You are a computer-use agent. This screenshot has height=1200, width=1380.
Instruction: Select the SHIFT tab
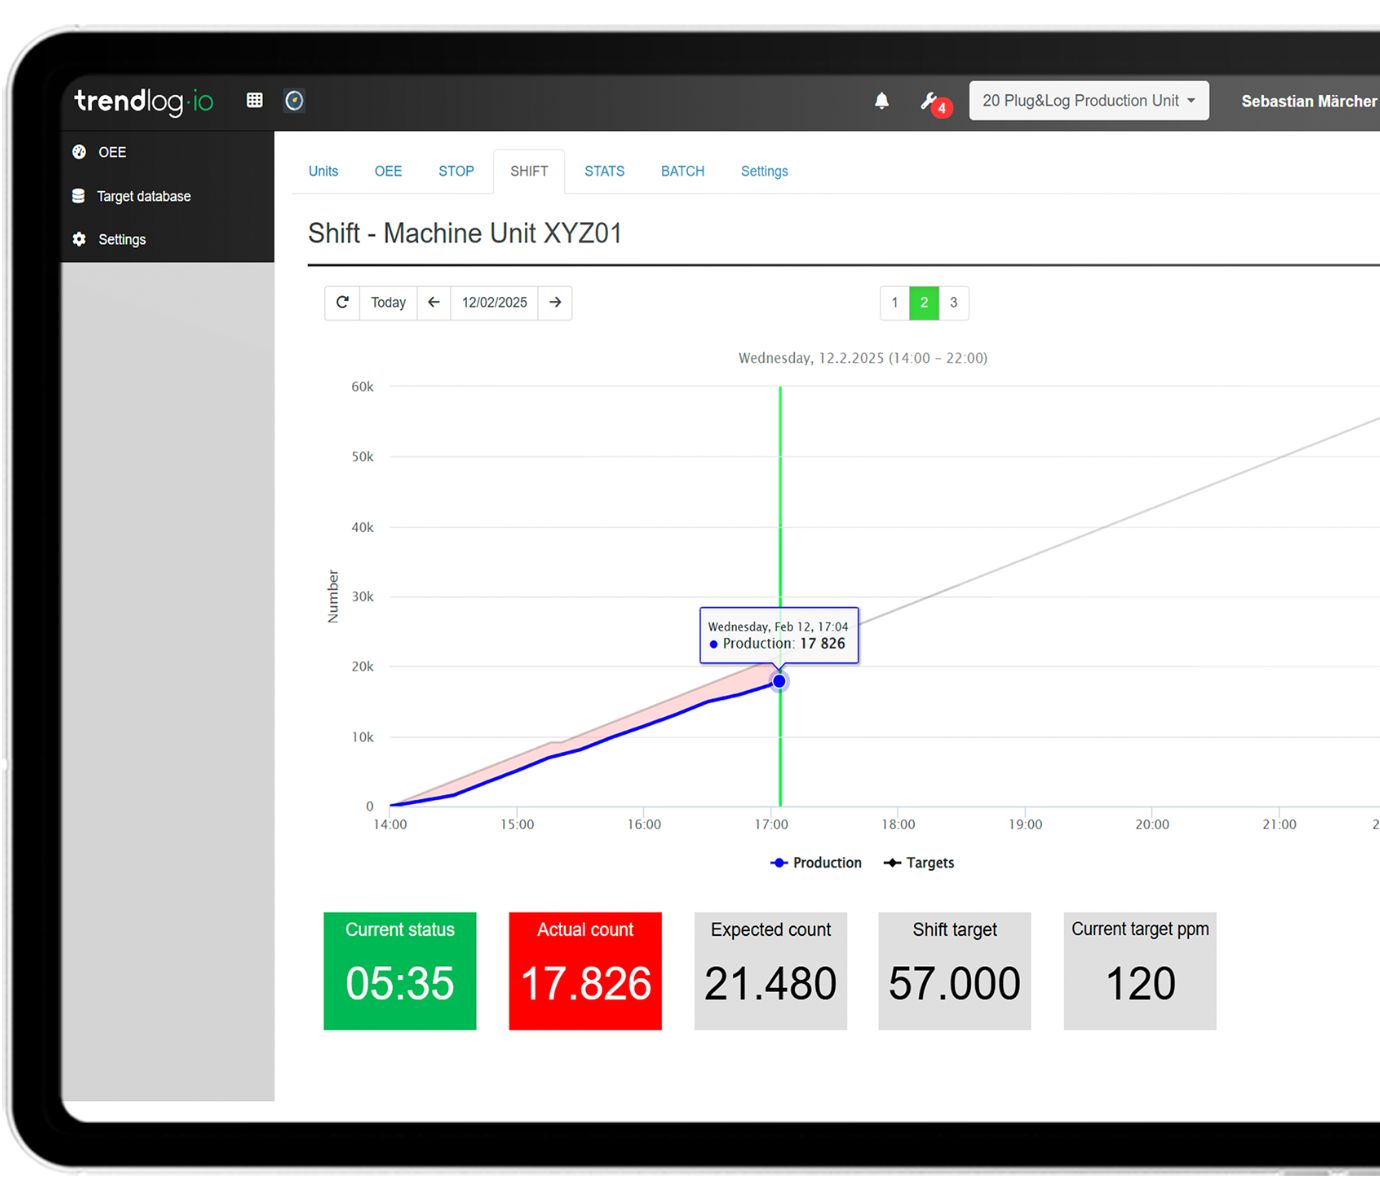[529, 171]
